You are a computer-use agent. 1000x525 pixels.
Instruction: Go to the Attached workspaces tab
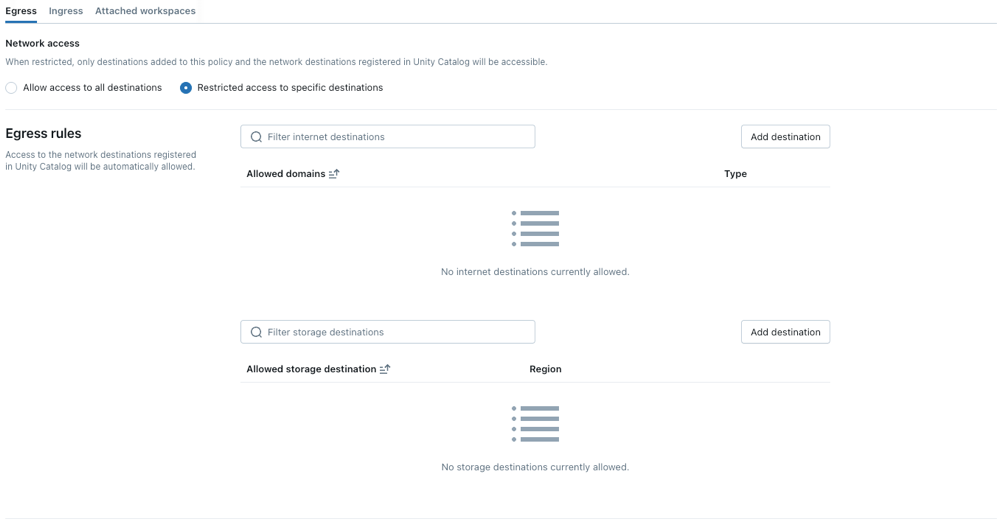click(x=145, y=11)
